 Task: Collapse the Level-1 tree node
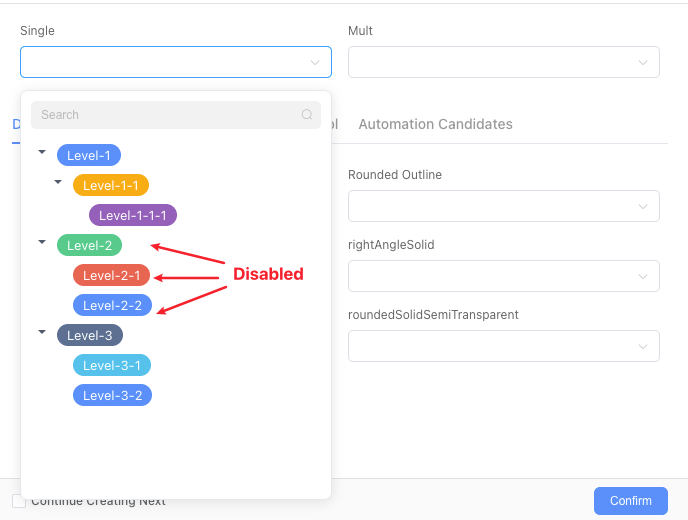(42, 152)
